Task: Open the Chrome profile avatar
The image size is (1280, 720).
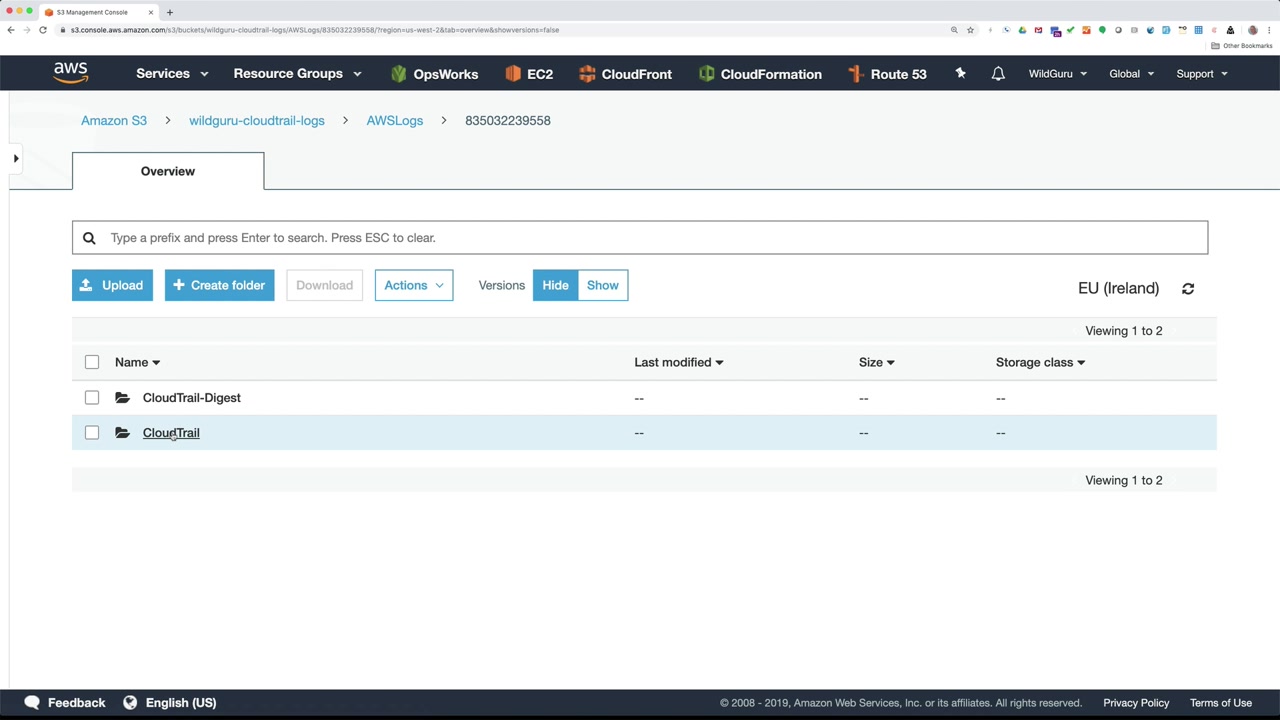Action: 1253,30
